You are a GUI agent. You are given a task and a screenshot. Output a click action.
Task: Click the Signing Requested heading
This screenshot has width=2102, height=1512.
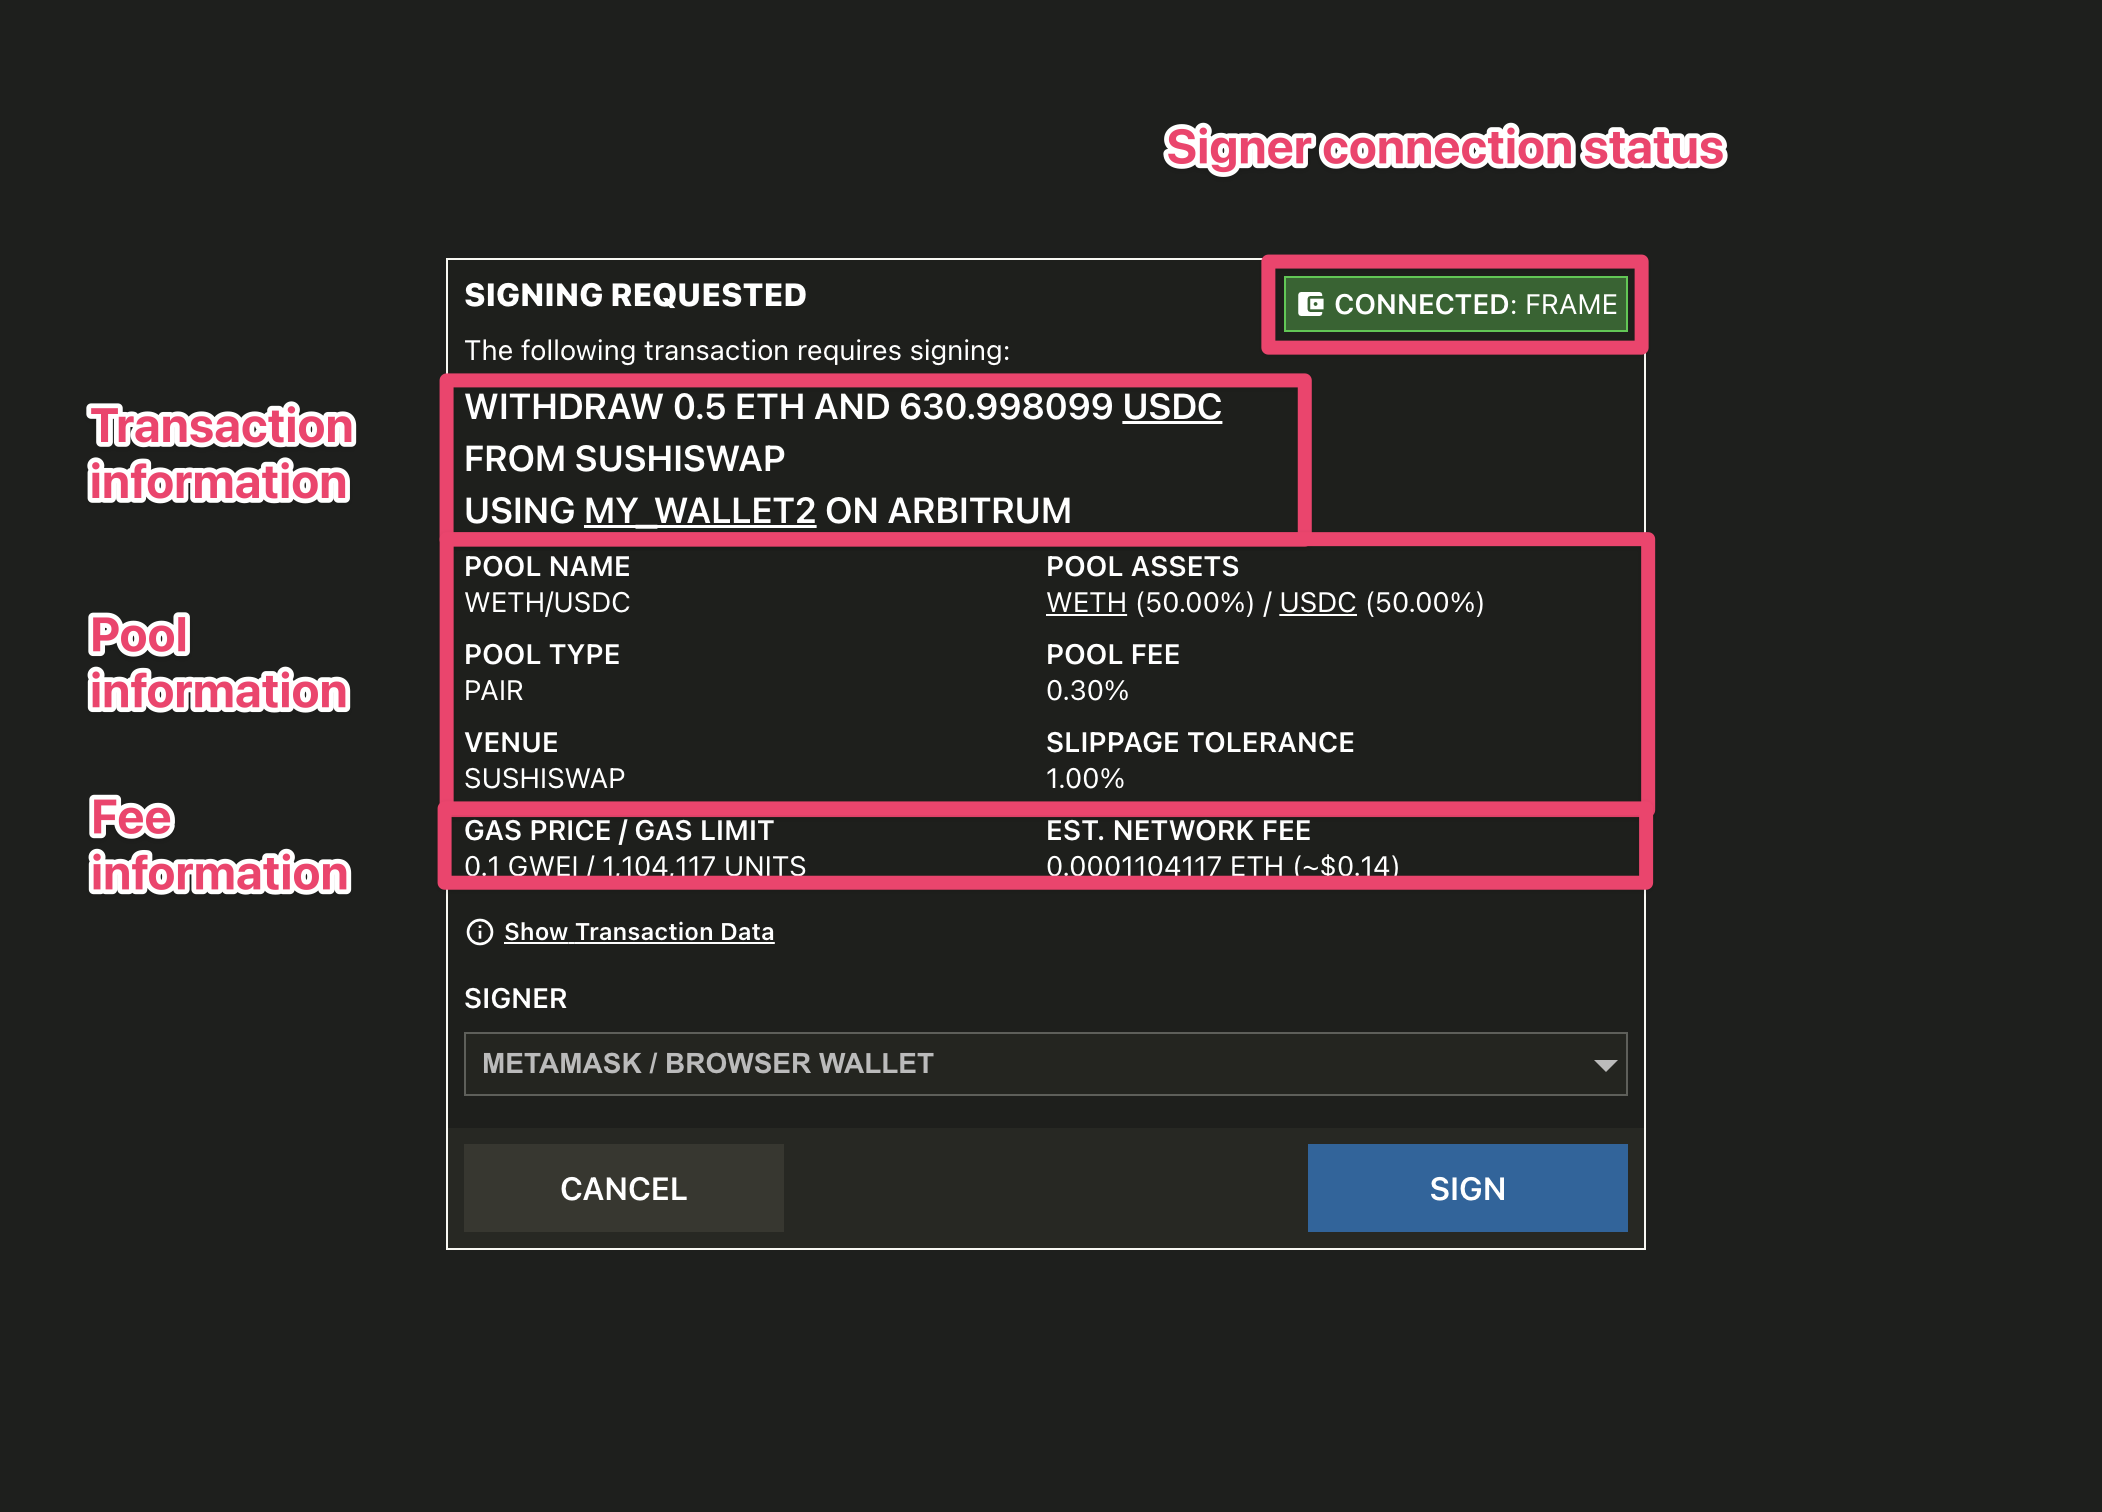635,295
